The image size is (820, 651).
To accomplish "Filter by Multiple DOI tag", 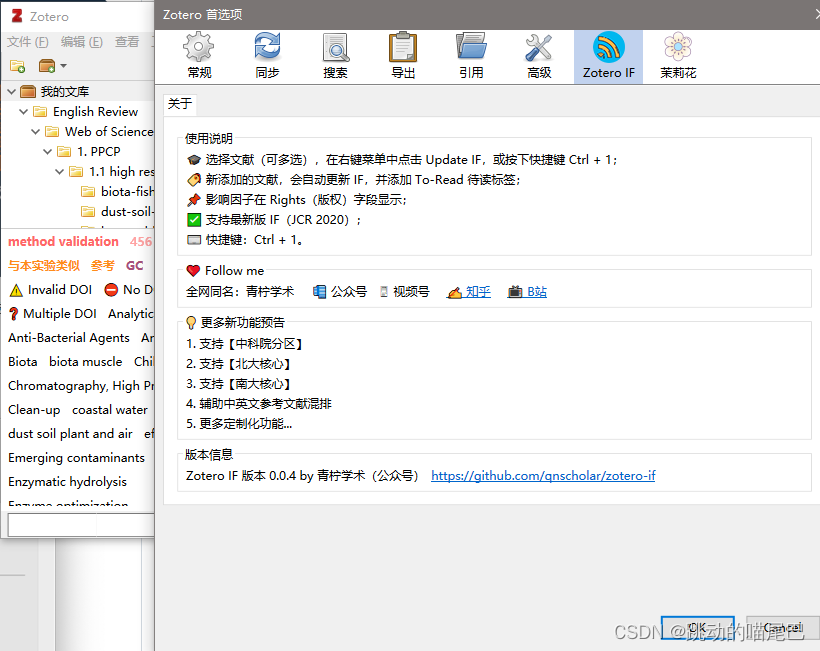I will 53,314.
